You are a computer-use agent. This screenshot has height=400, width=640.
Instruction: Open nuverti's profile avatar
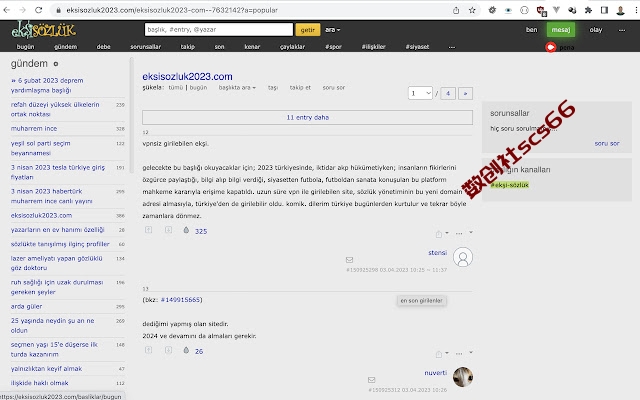coord(463,377)
